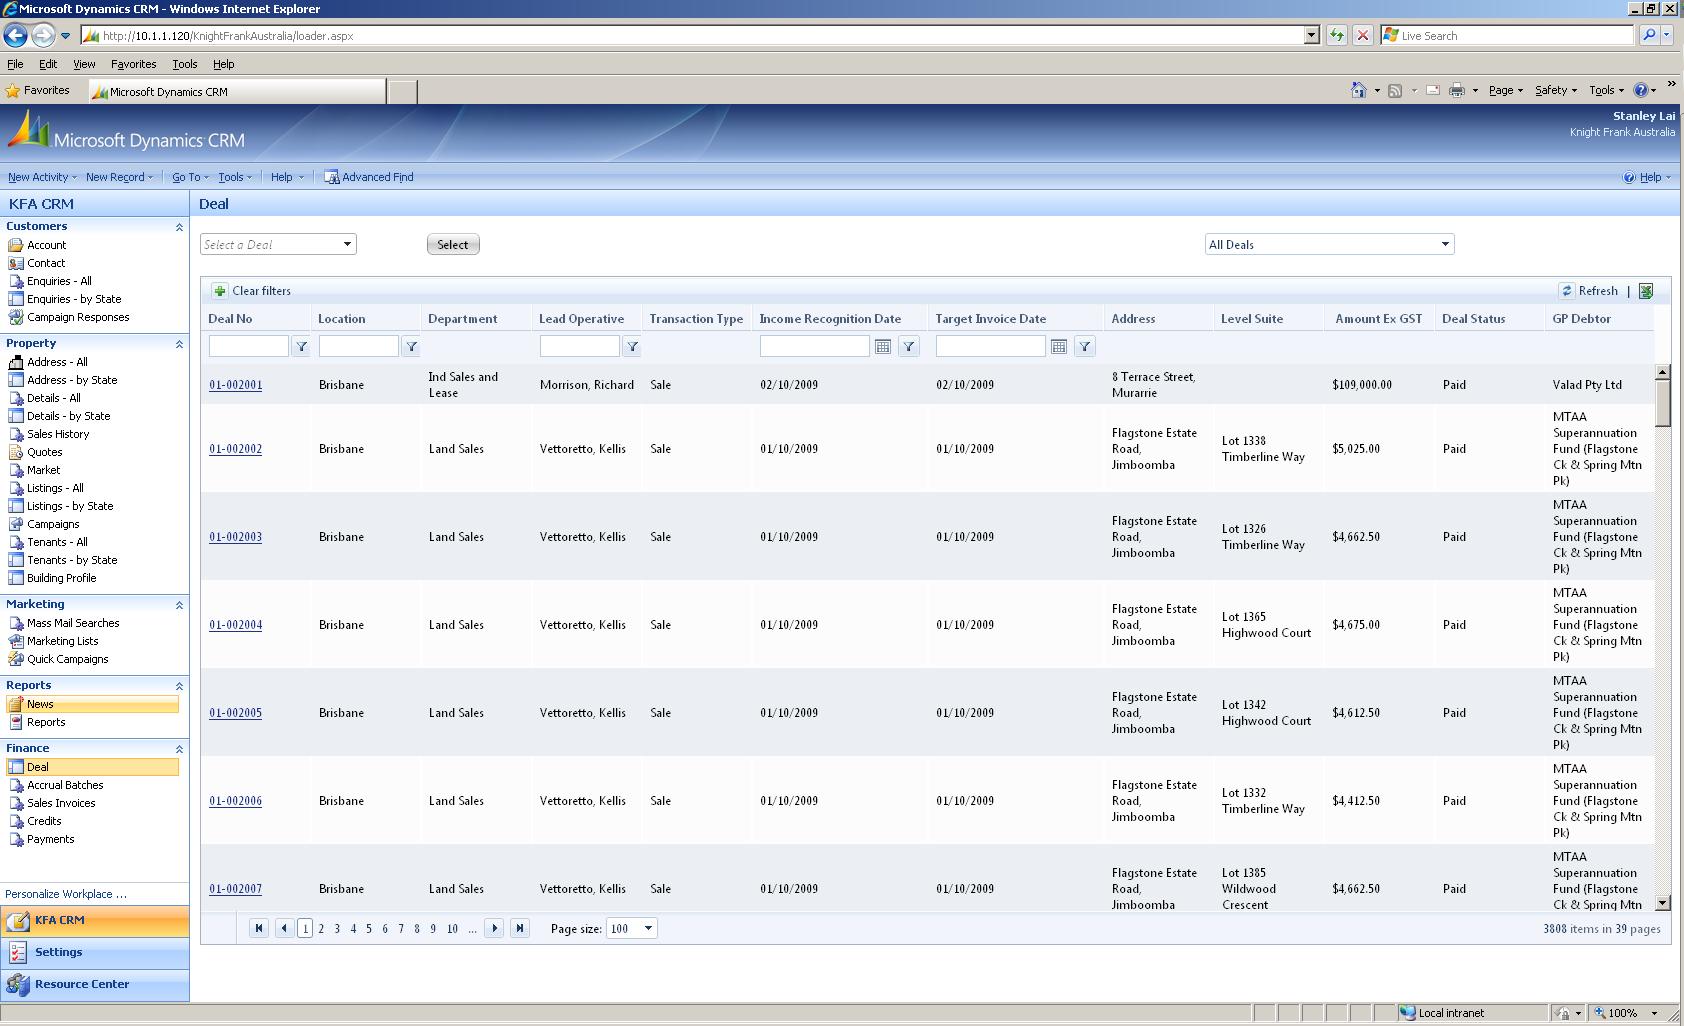Go to last page of deals

[520, 928]
